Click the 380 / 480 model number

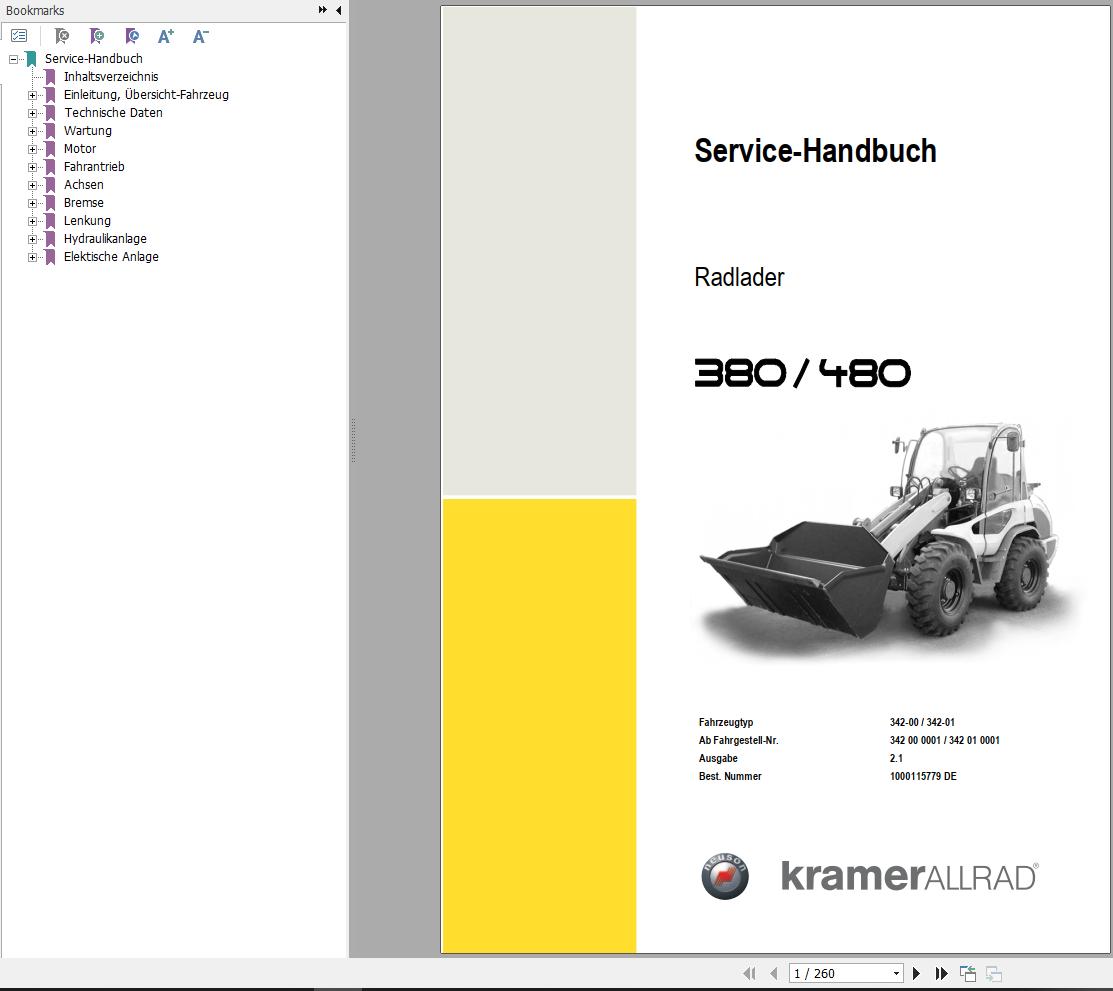[x=802, y=373]
